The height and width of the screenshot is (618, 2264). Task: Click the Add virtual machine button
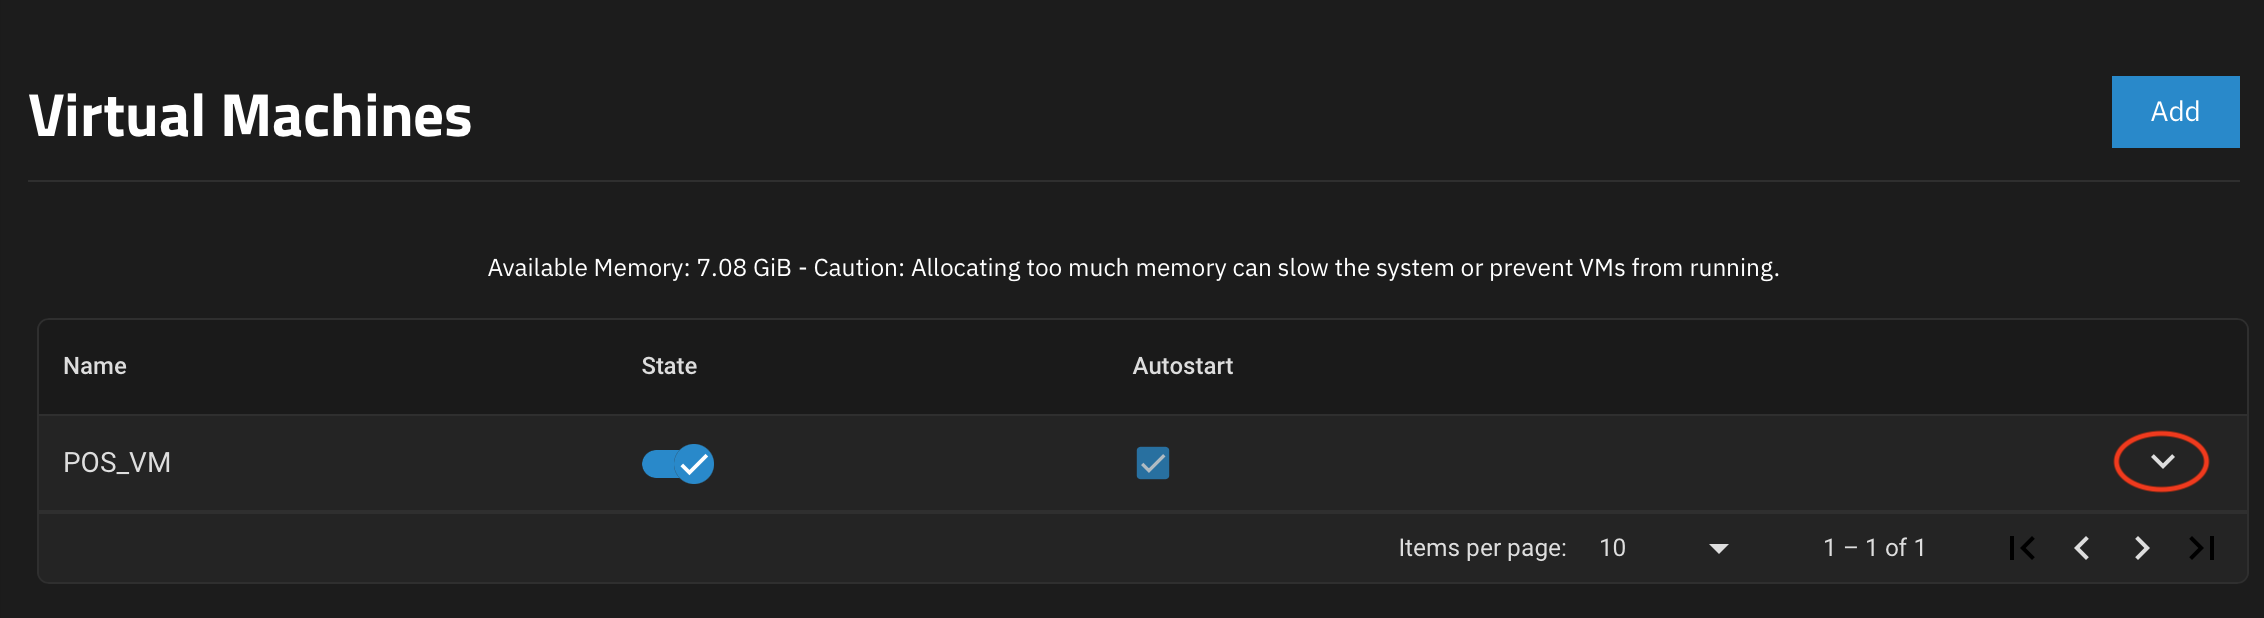[x=2175, y=112]
